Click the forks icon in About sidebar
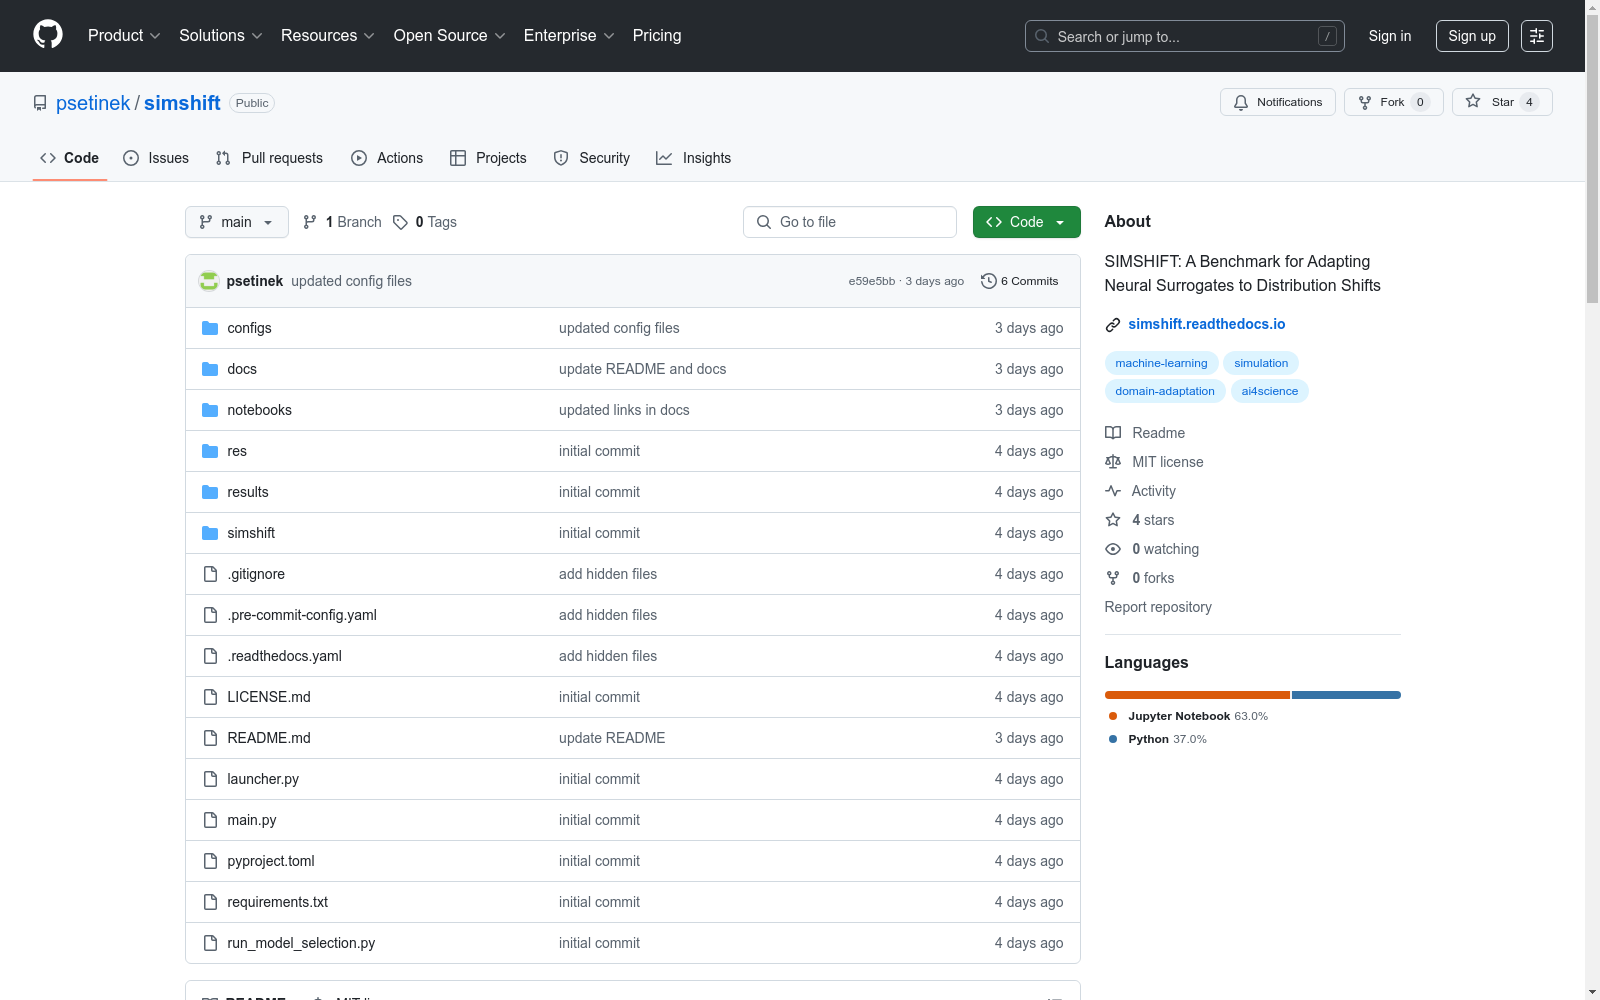The image size is (1600, 1000). pos(1113,578)
